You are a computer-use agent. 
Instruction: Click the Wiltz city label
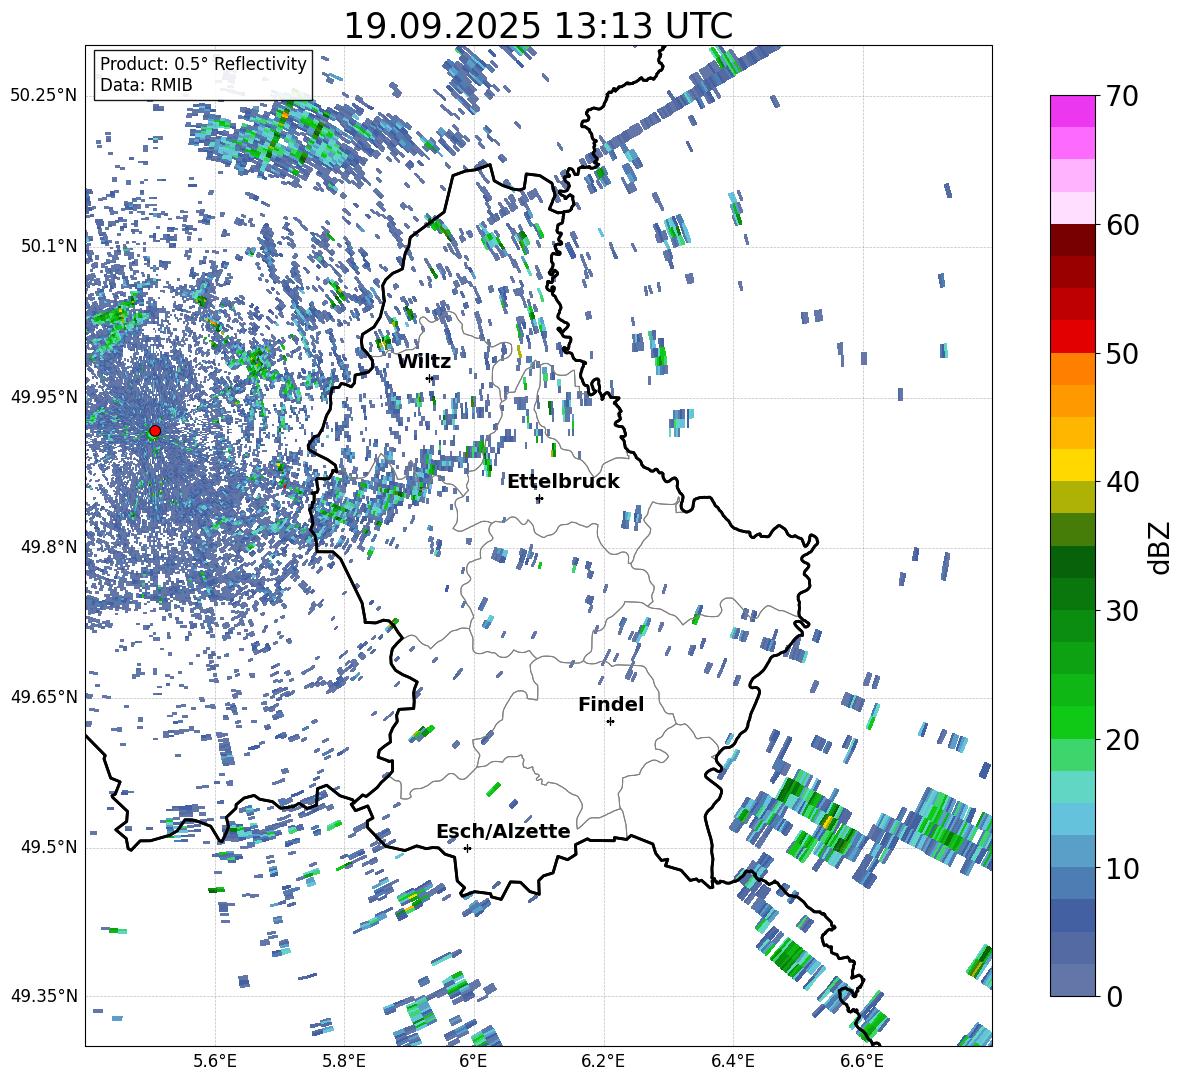424,362
